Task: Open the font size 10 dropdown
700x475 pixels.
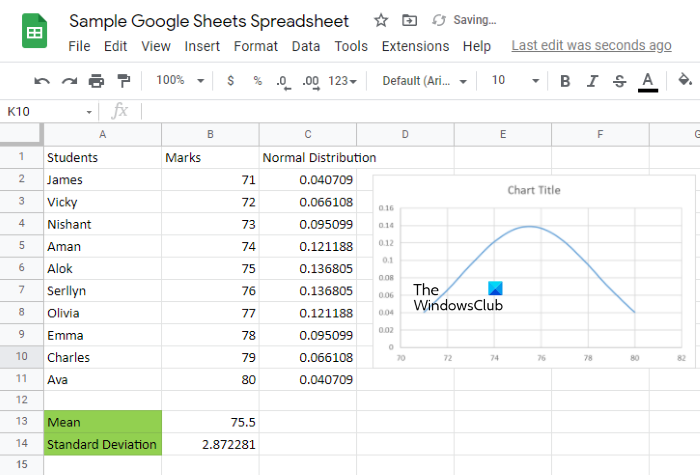Action: (x=515, y=81)
